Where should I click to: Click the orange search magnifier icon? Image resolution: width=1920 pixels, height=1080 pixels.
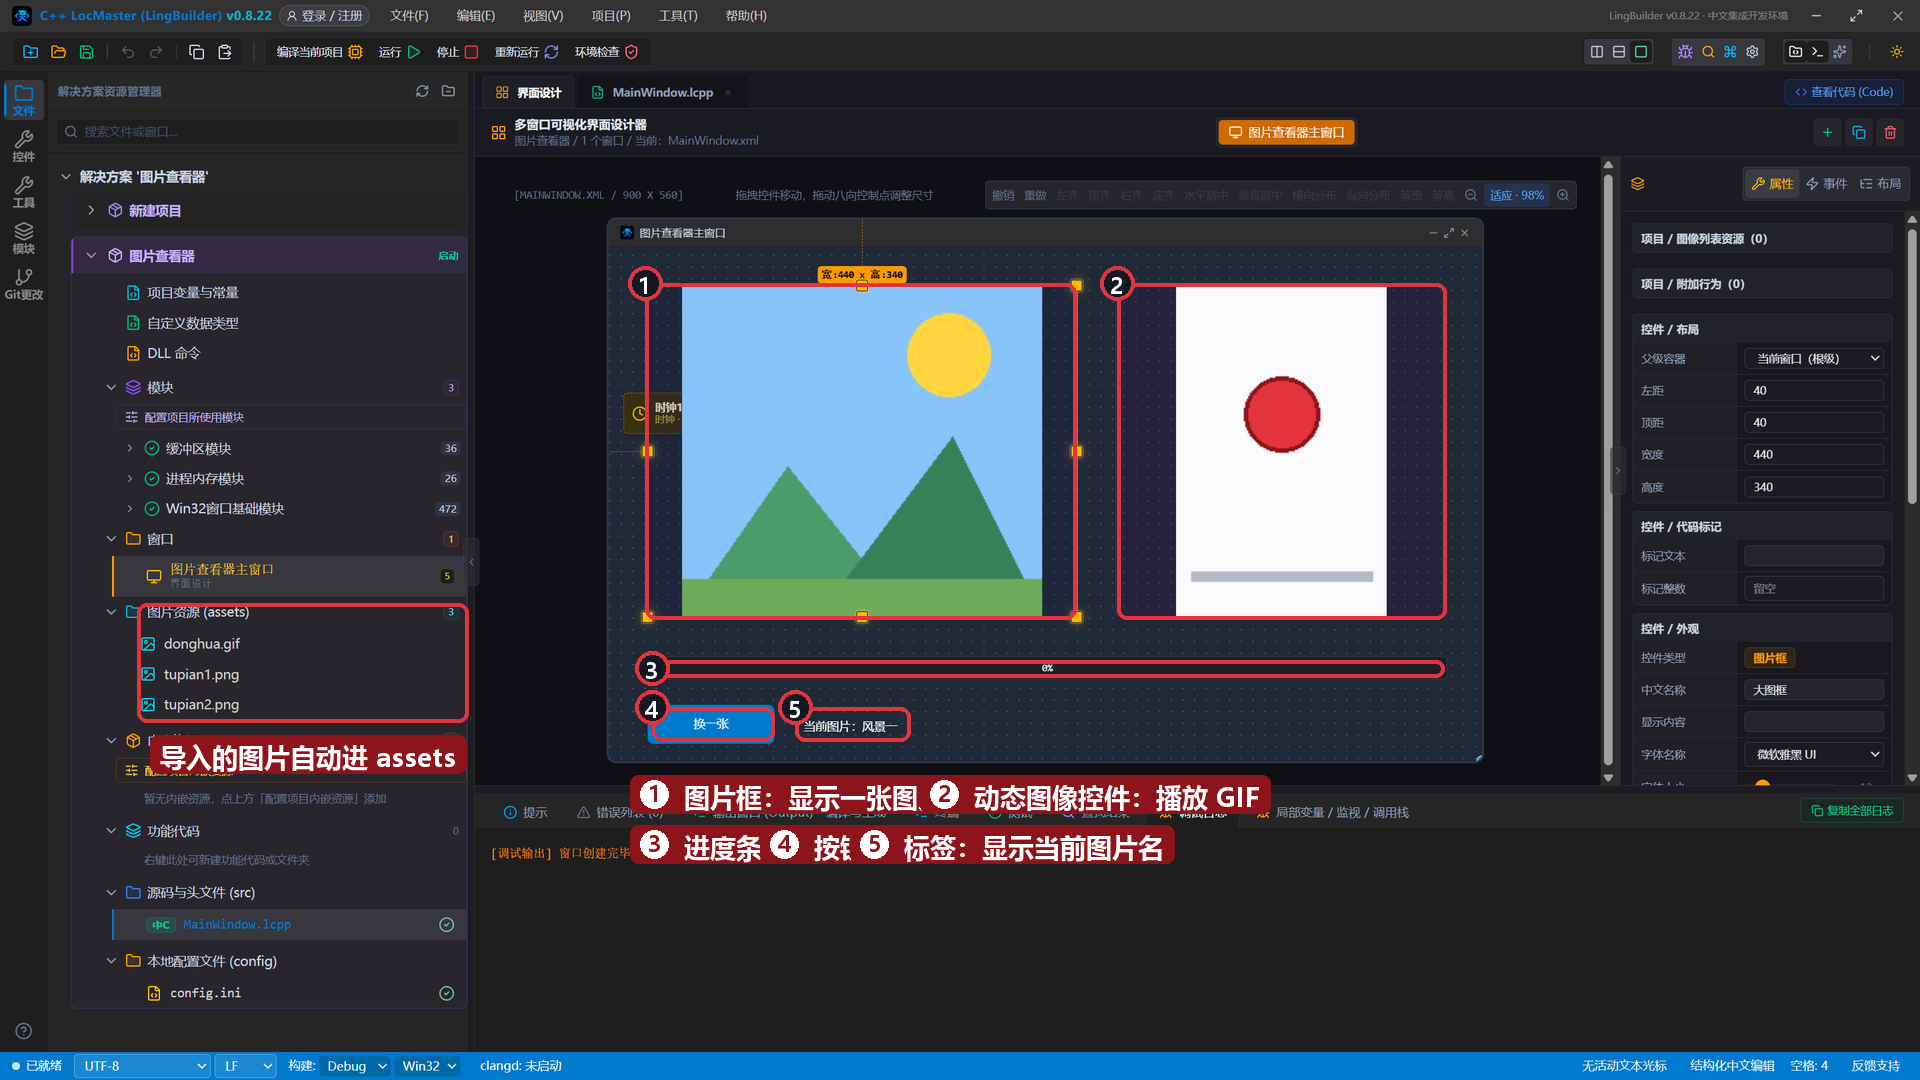click(x=1708, y=52)
